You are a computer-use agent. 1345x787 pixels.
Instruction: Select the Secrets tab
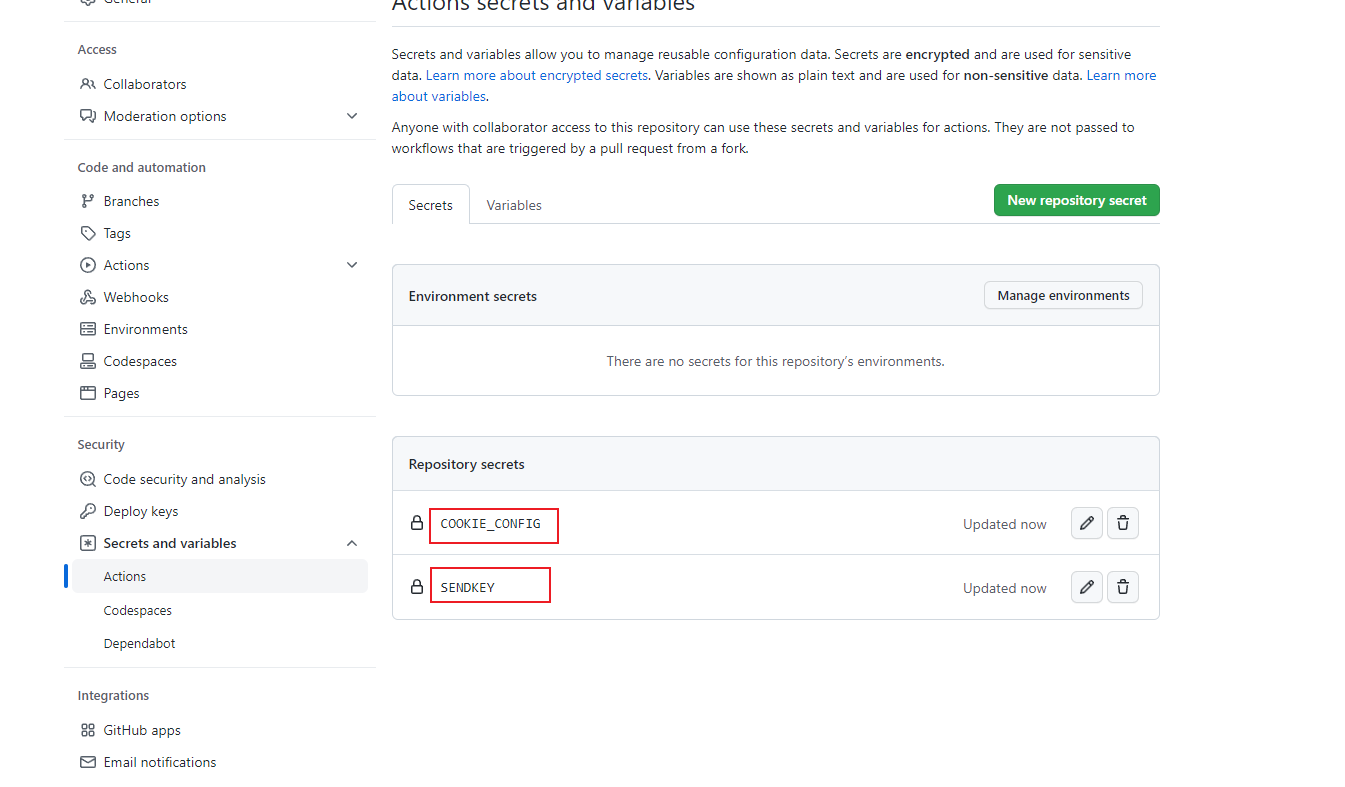click(430, 204)
